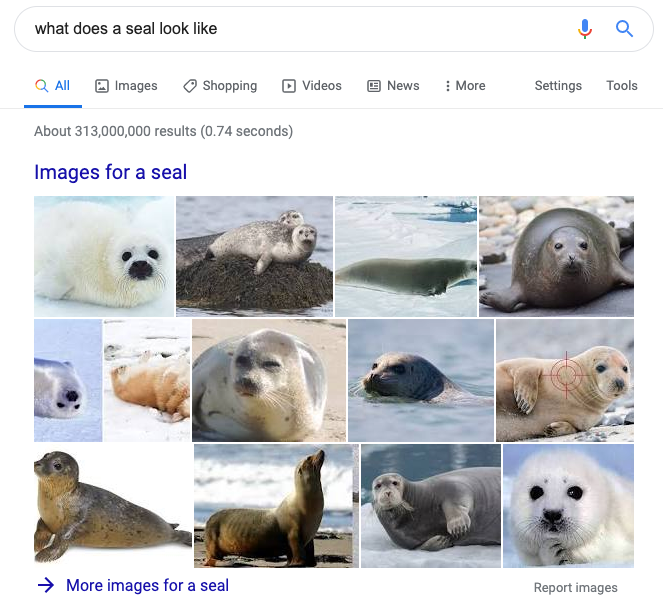Click the voice search microphone icon
Image resolution: width=663 pixels, height=607 pixels.
point(585,29)
